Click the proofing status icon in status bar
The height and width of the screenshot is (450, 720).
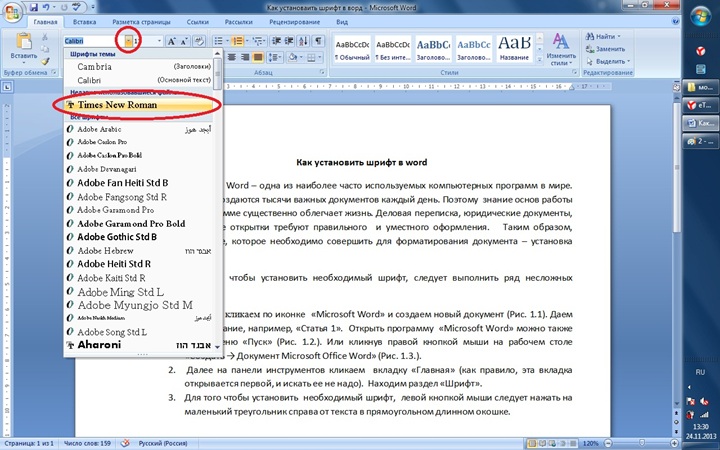click(125, 444)
